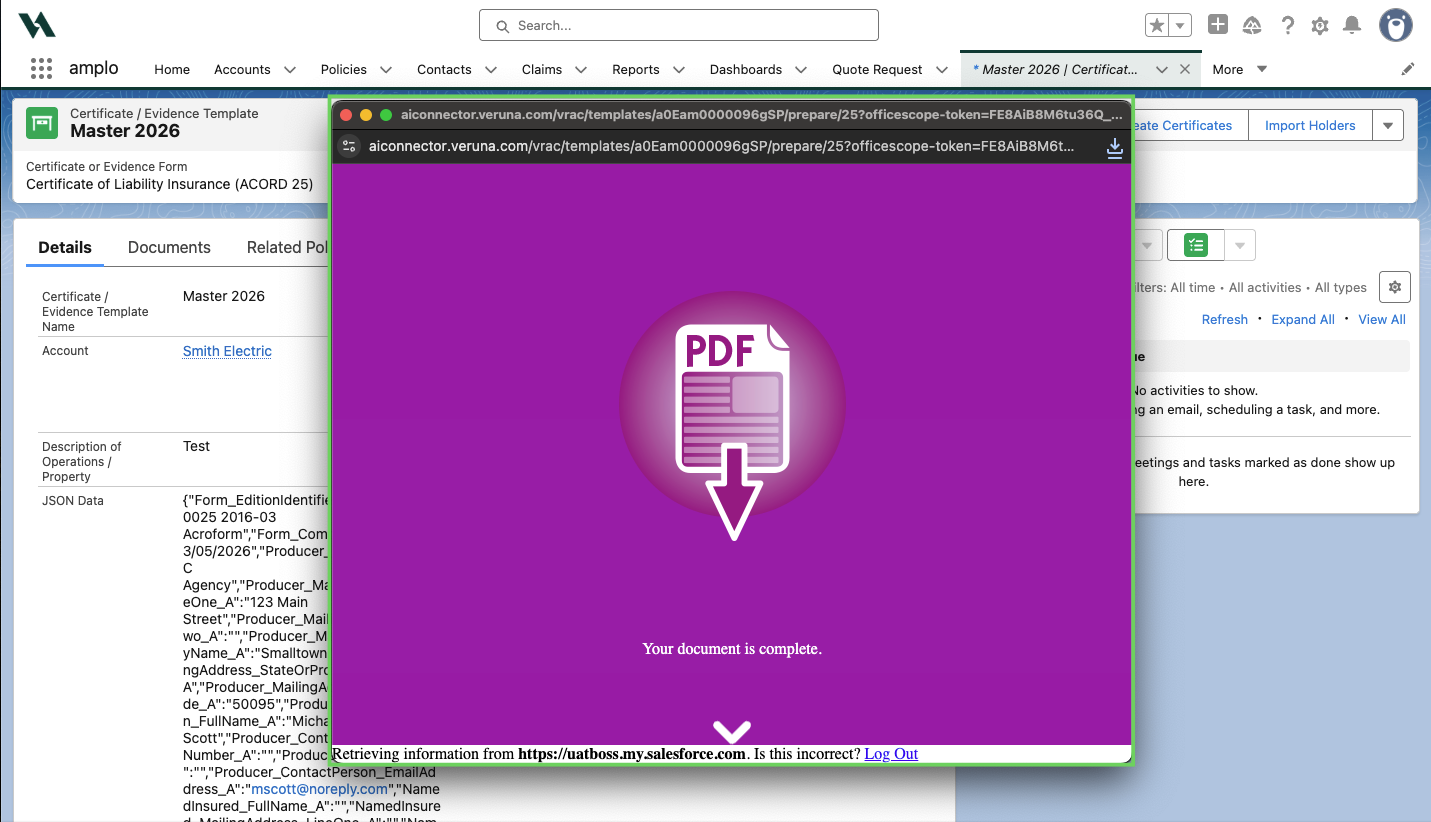Open the Smith Electric account link
The width and height of the screenshot is (1431, 822).
[x=227, y=351]
